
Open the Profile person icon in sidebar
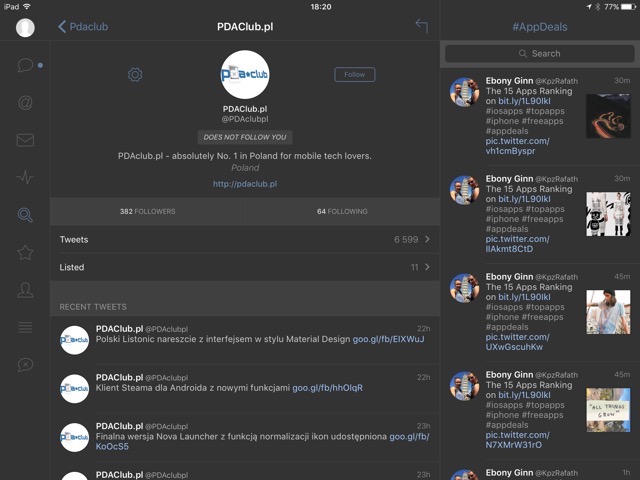tap(25, 290)
